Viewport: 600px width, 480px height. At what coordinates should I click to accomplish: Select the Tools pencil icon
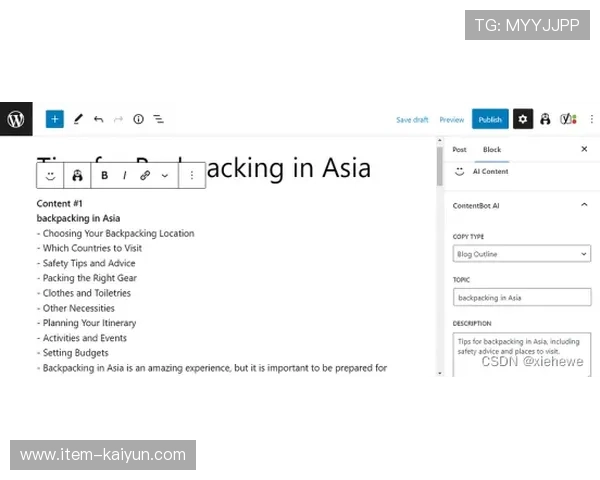(78, 119)
